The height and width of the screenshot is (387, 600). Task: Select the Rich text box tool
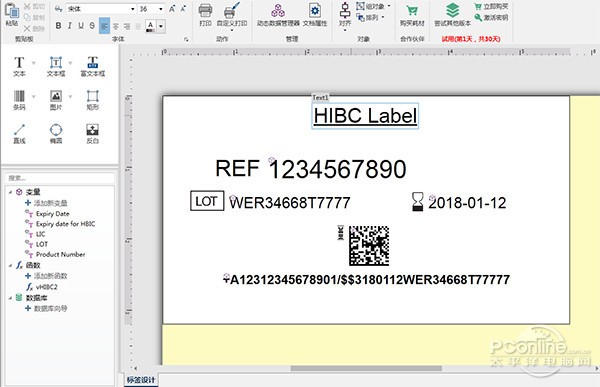(x=93, y=66)
